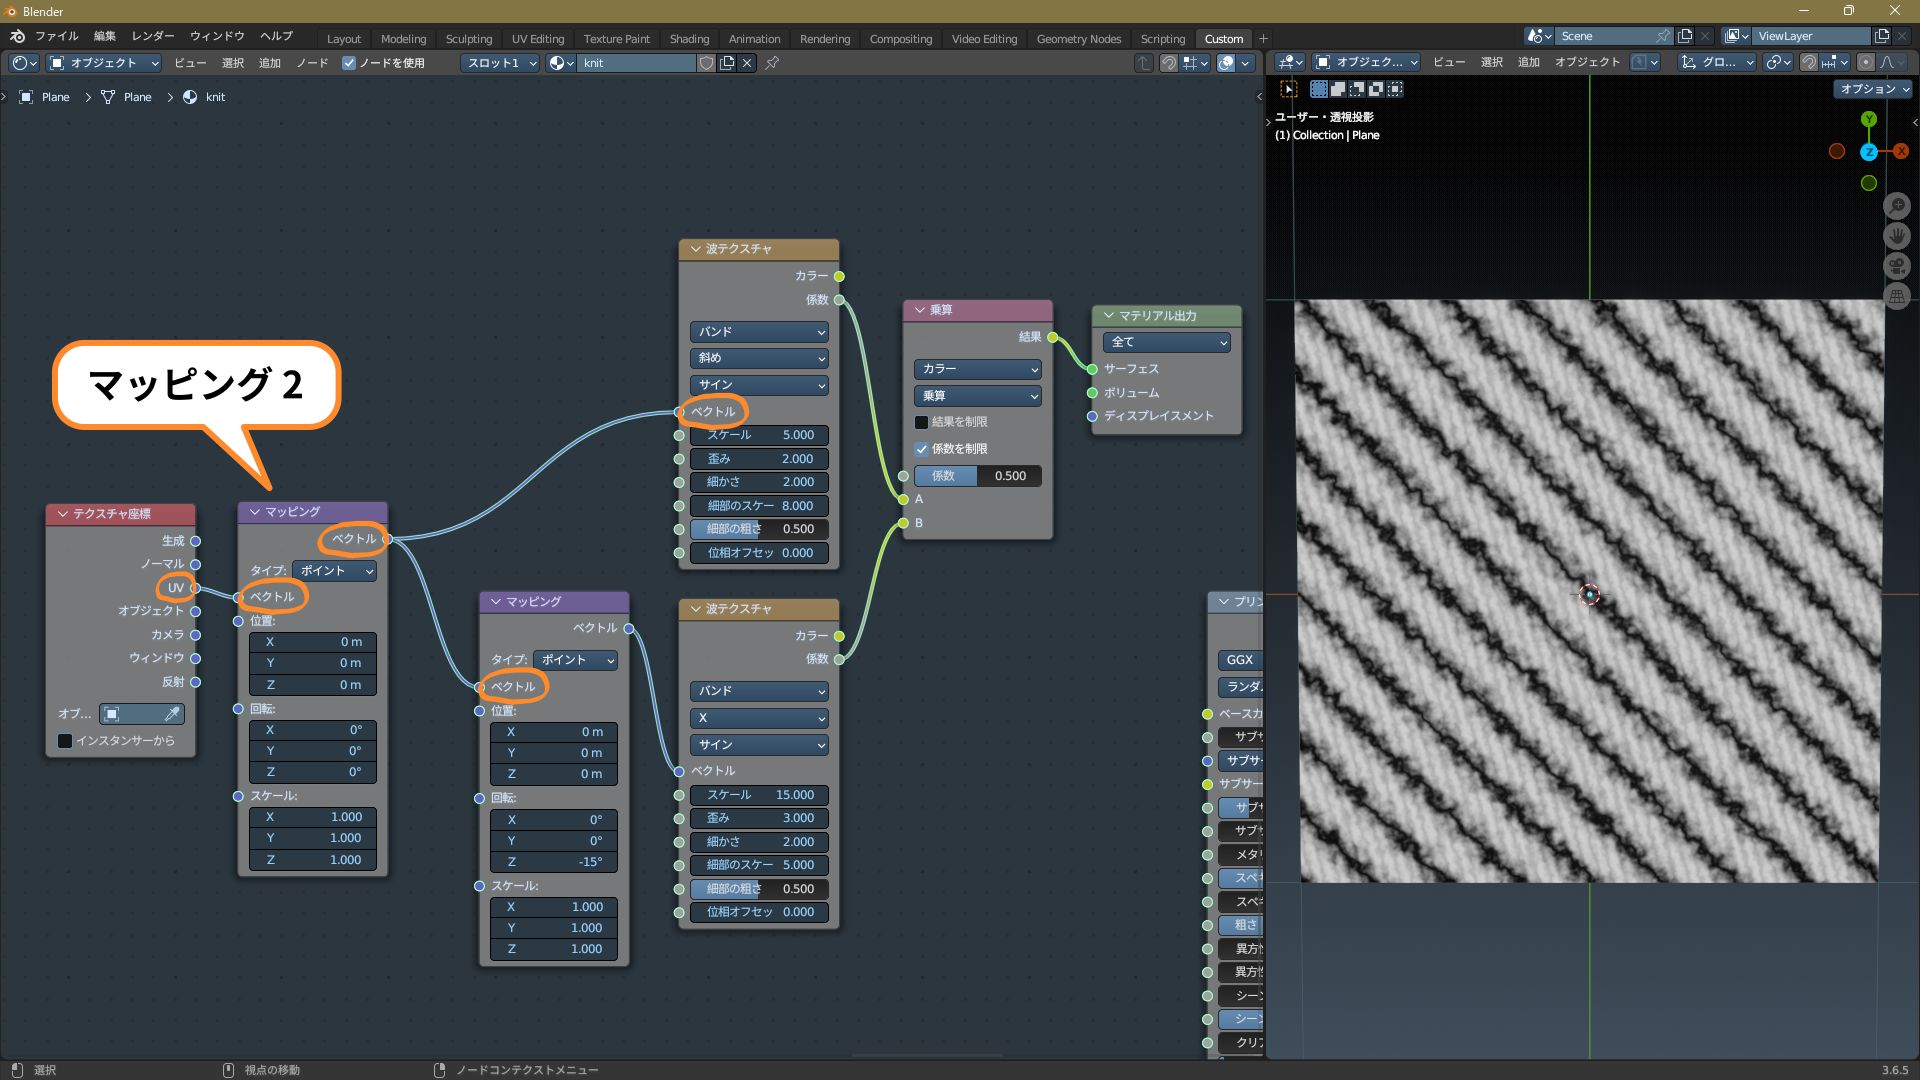Screen dimensions: 1920x1080
Task: Toggle snapping magnet icon in 3D viewport
Action: (x=1808, y=62)
